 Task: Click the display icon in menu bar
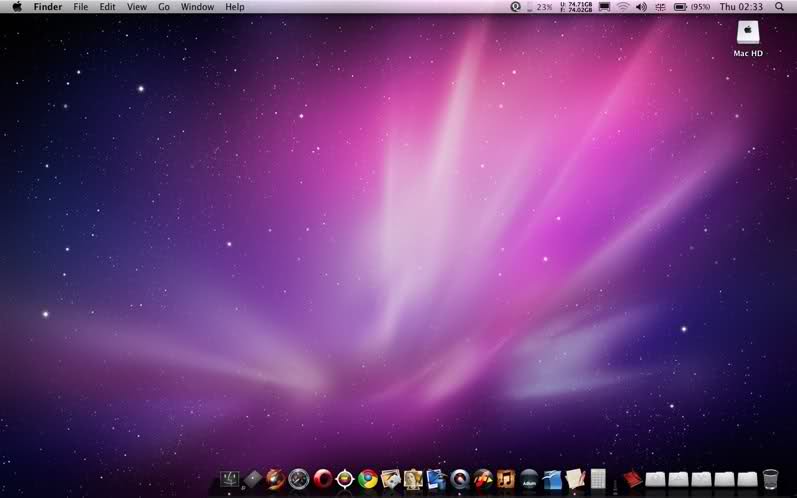click(604, 7)
